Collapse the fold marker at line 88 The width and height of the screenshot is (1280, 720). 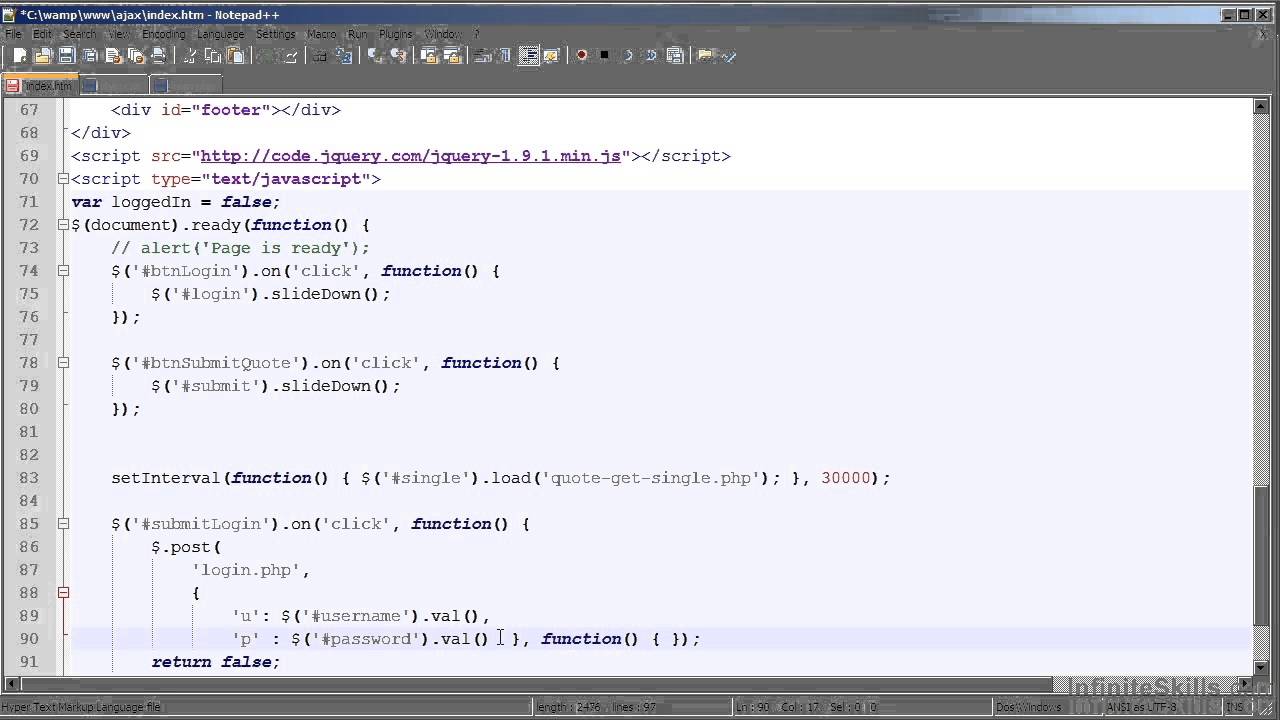point(63,593)
